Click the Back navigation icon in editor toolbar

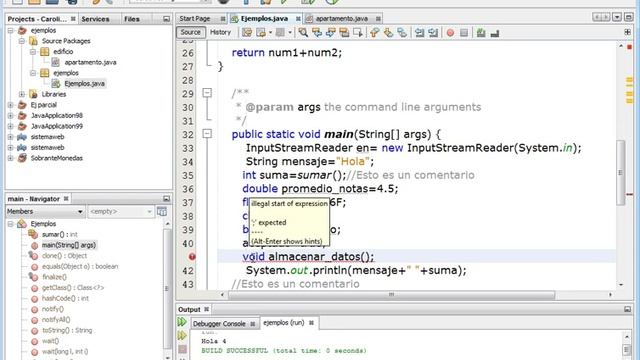pyautogui.click(x=261, y=33)
